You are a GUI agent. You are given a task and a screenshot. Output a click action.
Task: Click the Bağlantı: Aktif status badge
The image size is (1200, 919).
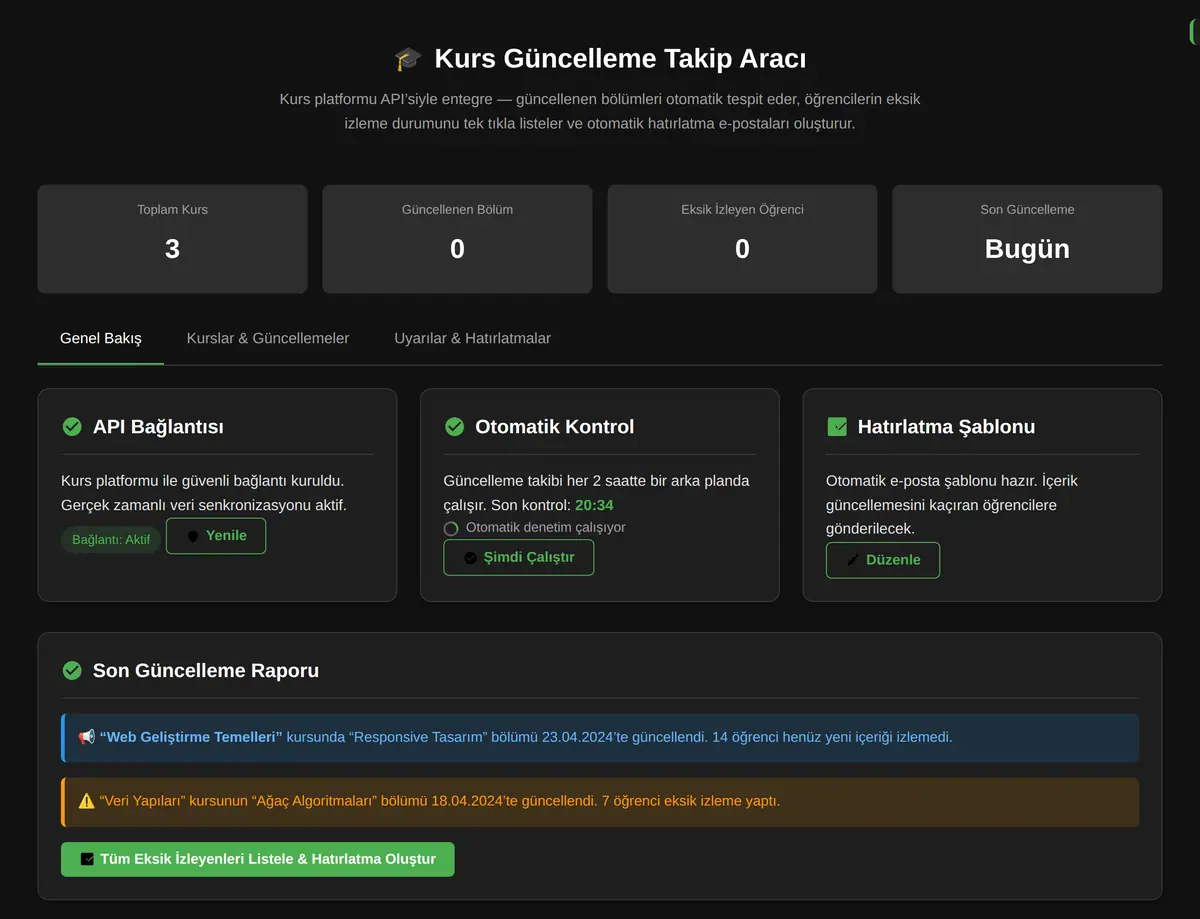[111, 540]
